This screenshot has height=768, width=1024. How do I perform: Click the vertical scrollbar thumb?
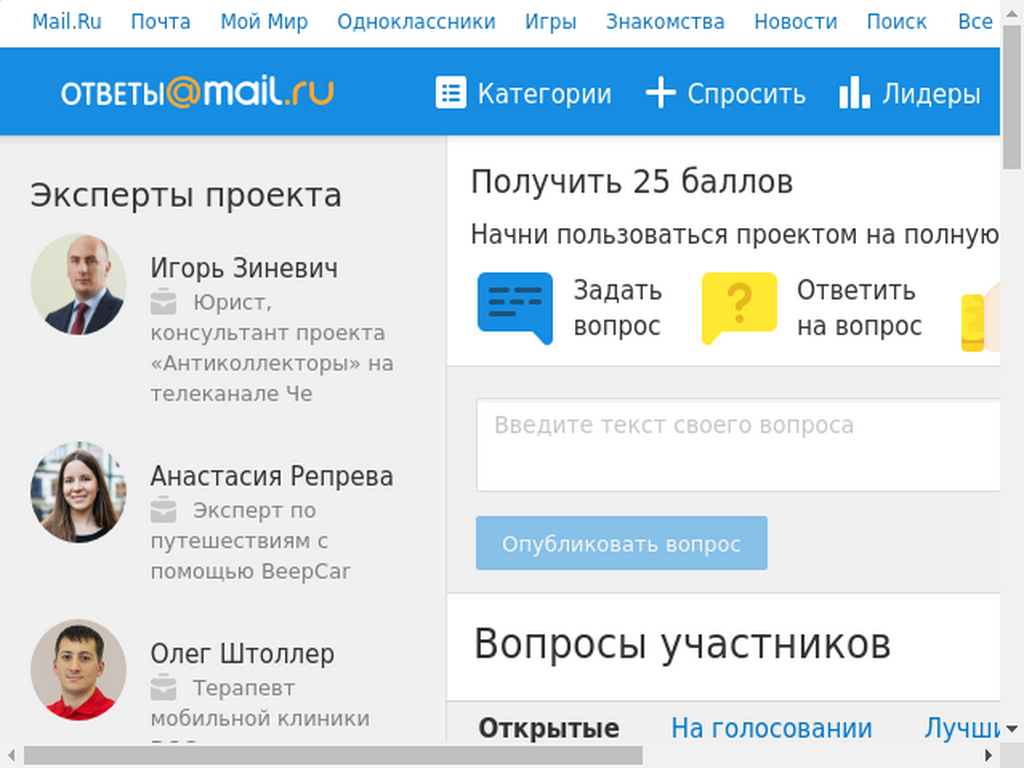point(1012,97)
